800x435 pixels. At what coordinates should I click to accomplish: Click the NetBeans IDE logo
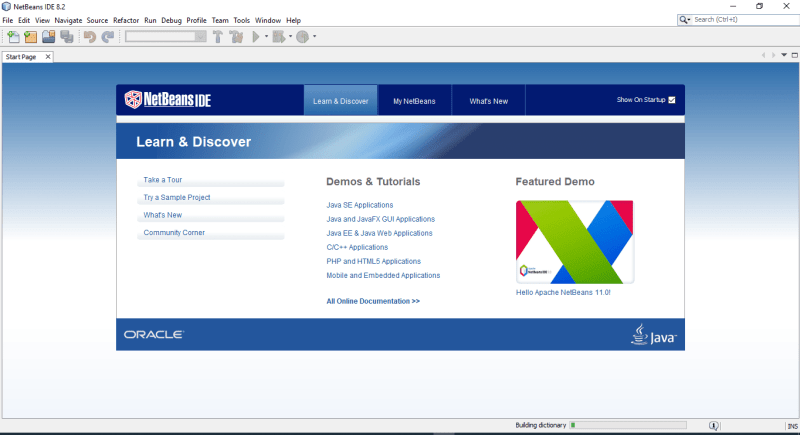point(168,99)
